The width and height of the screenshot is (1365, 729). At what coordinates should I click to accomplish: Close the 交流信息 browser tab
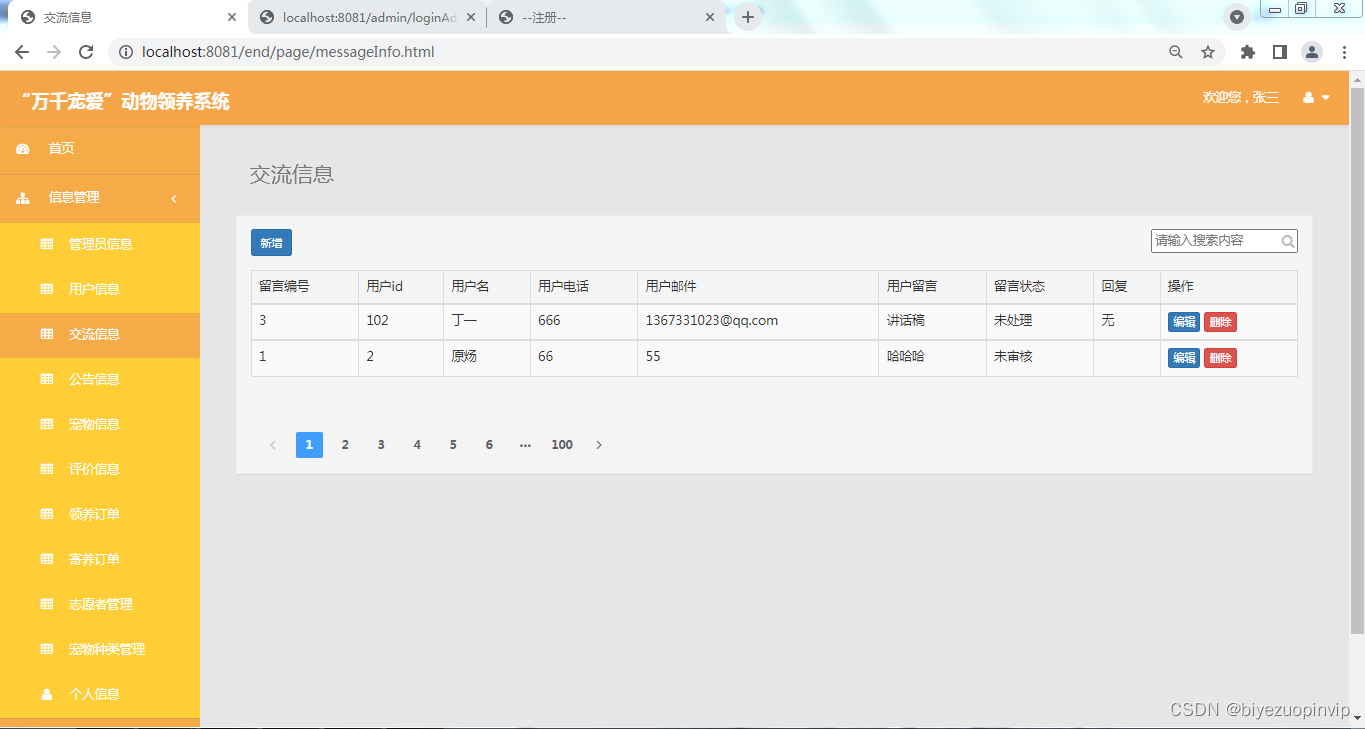coord(232,17)
